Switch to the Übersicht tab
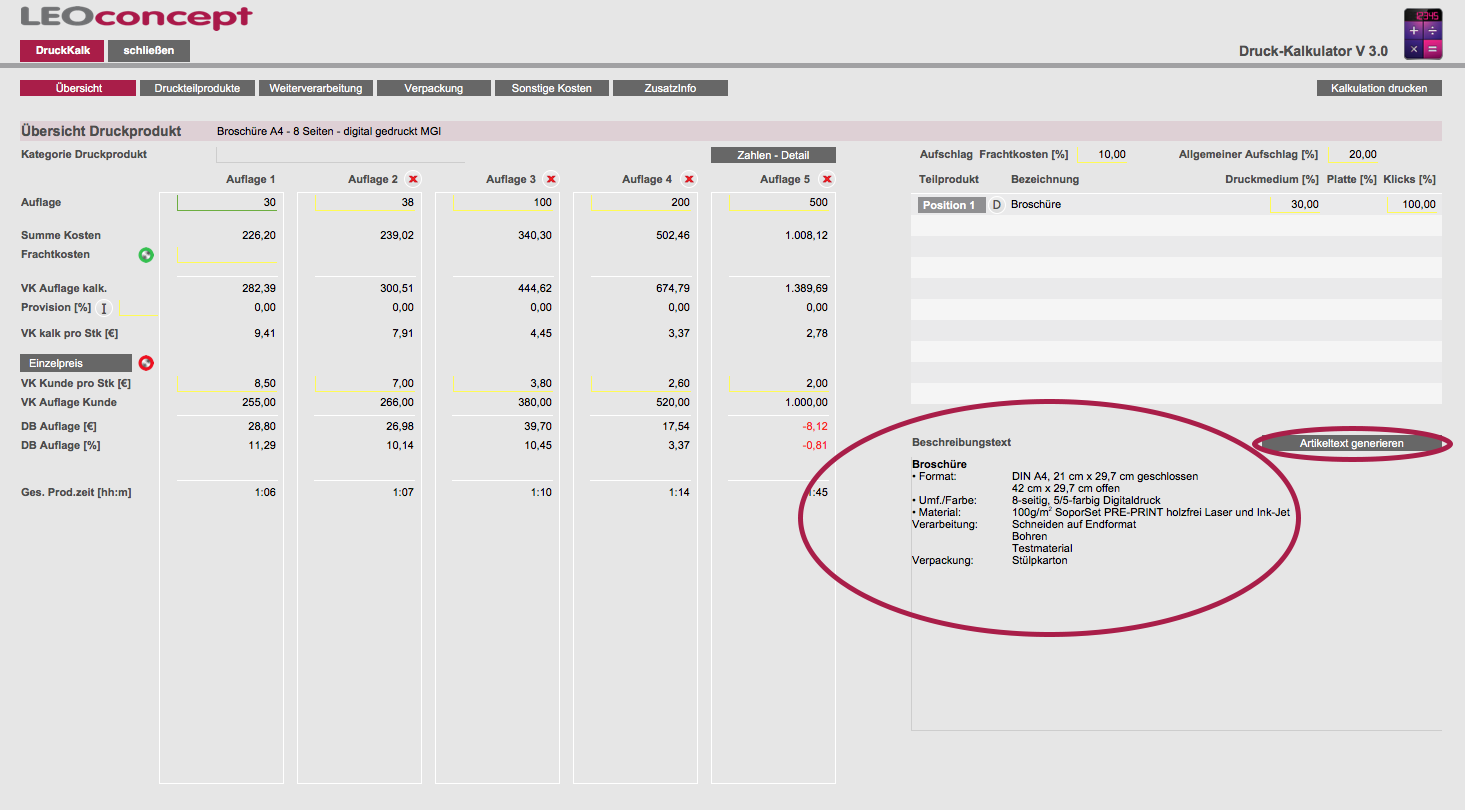Screen dimensions: 1465x810 click(77, 88)
